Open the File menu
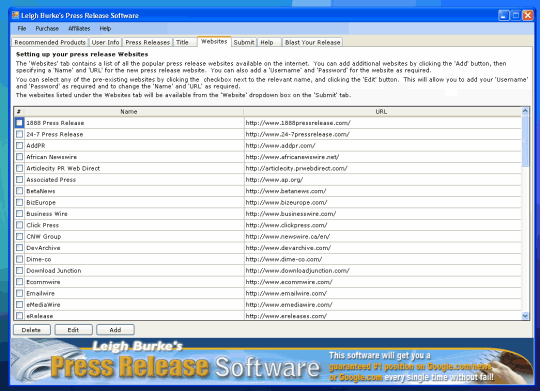The width and height of the screenshot is (540, 391). coord(22,29)
